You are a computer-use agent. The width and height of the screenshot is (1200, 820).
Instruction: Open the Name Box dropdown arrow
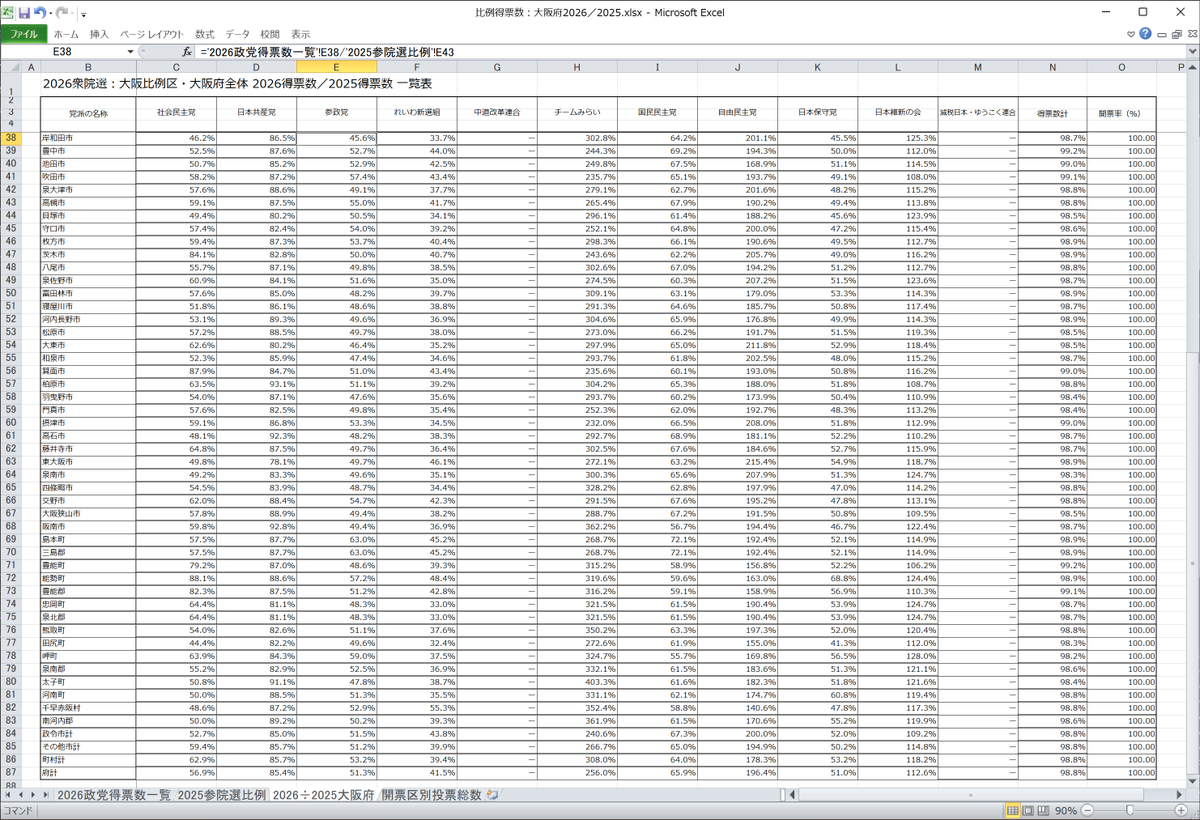pyautogui.click(x=131, y=51)
